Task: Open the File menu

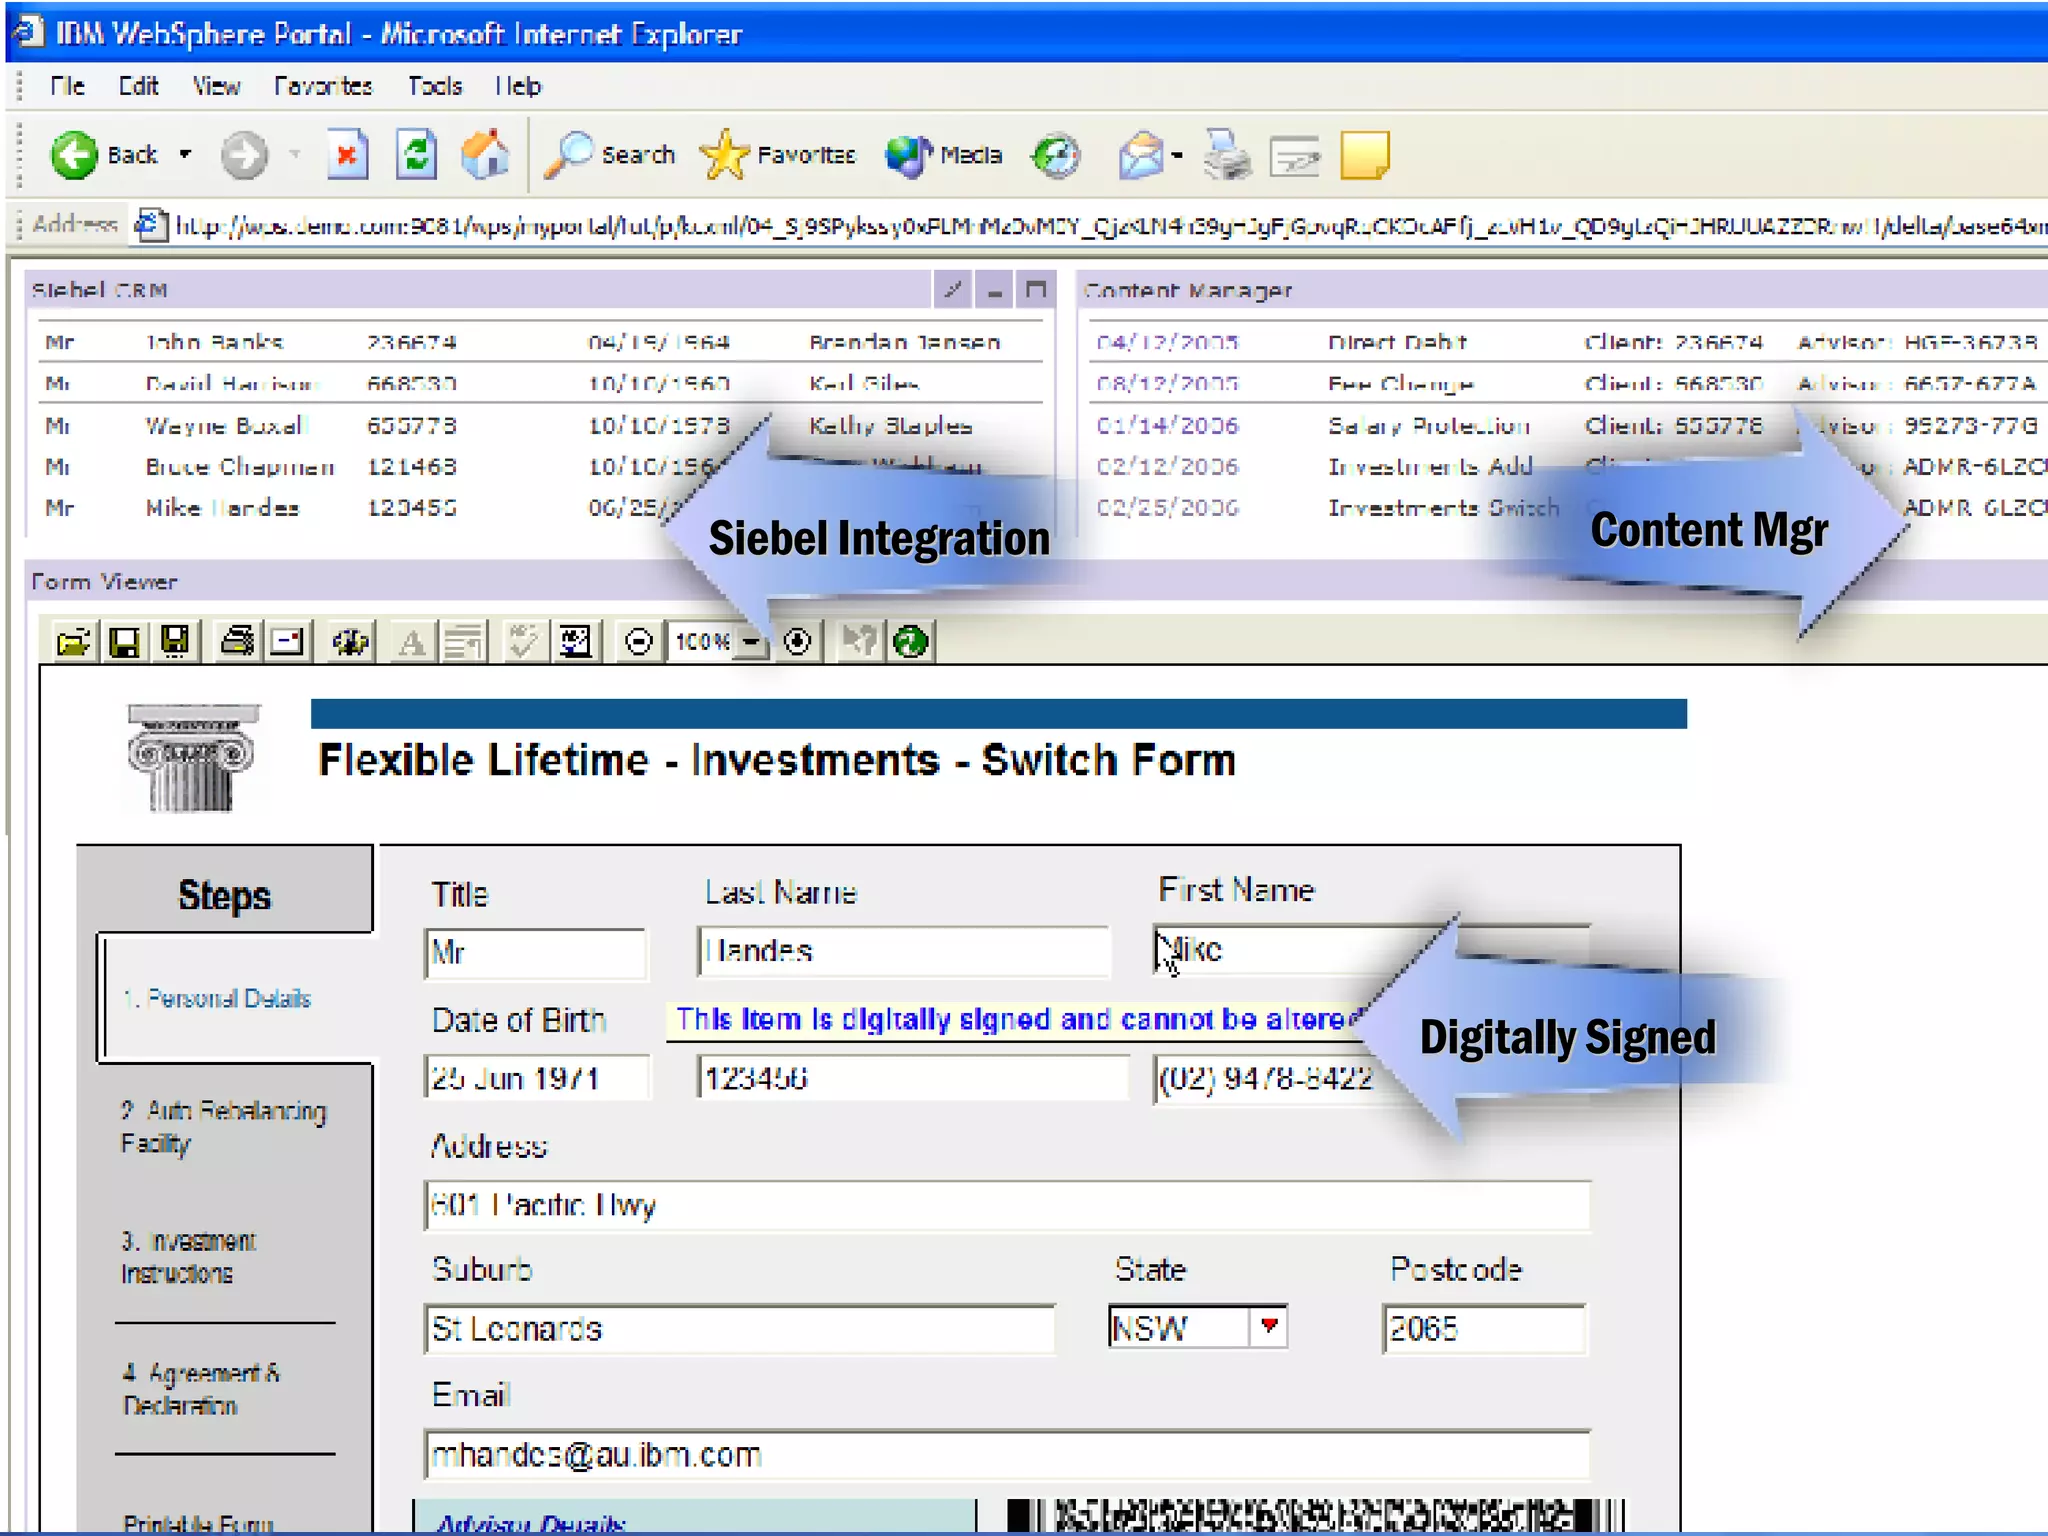Action: 67,86
